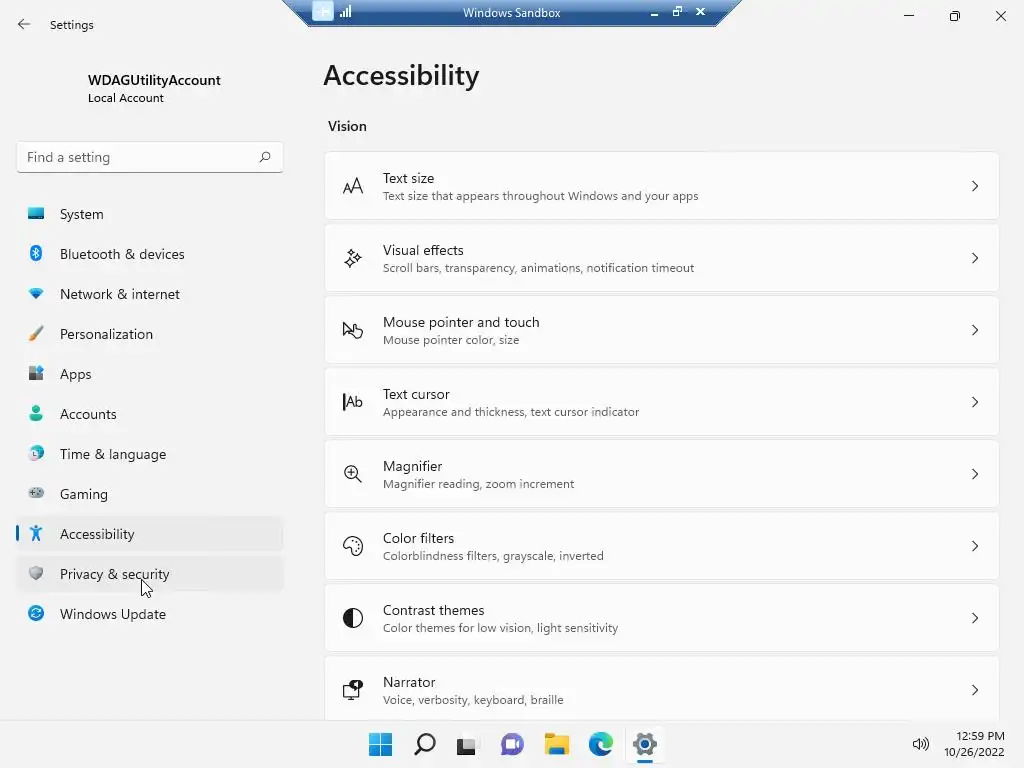
Task: Click the Narrator icon
Action: (x=353, y=690)
